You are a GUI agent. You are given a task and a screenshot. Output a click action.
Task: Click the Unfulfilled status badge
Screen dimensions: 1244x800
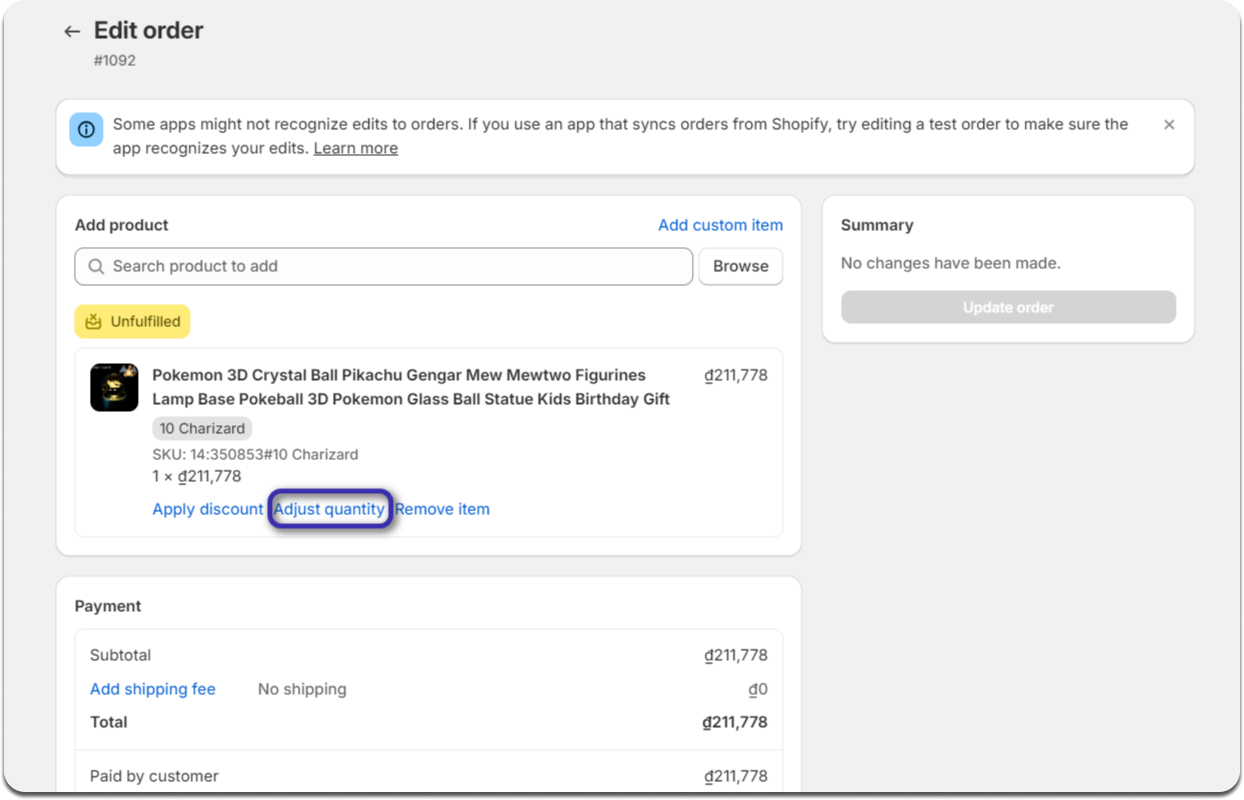[132, 322]
